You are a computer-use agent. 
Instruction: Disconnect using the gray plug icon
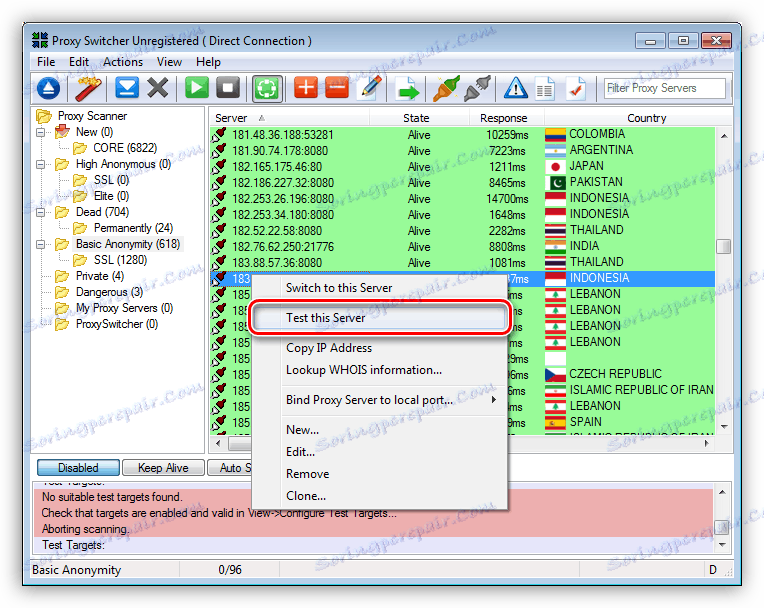click(478, 89)
